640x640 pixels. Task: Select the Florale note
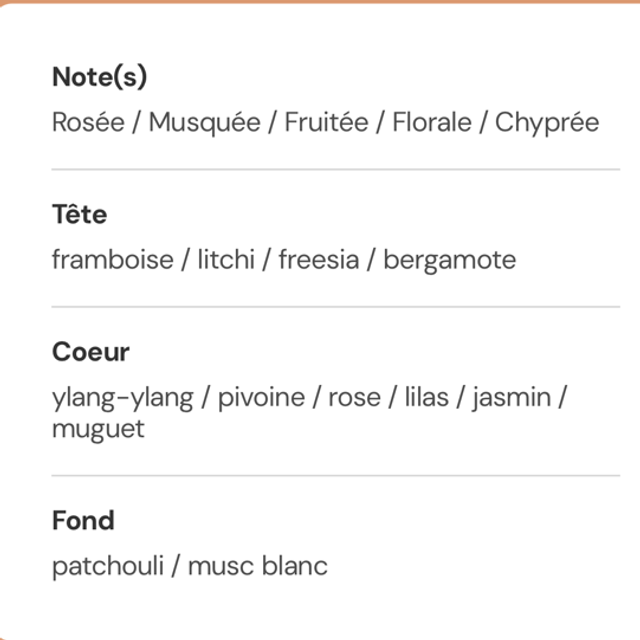431,123
